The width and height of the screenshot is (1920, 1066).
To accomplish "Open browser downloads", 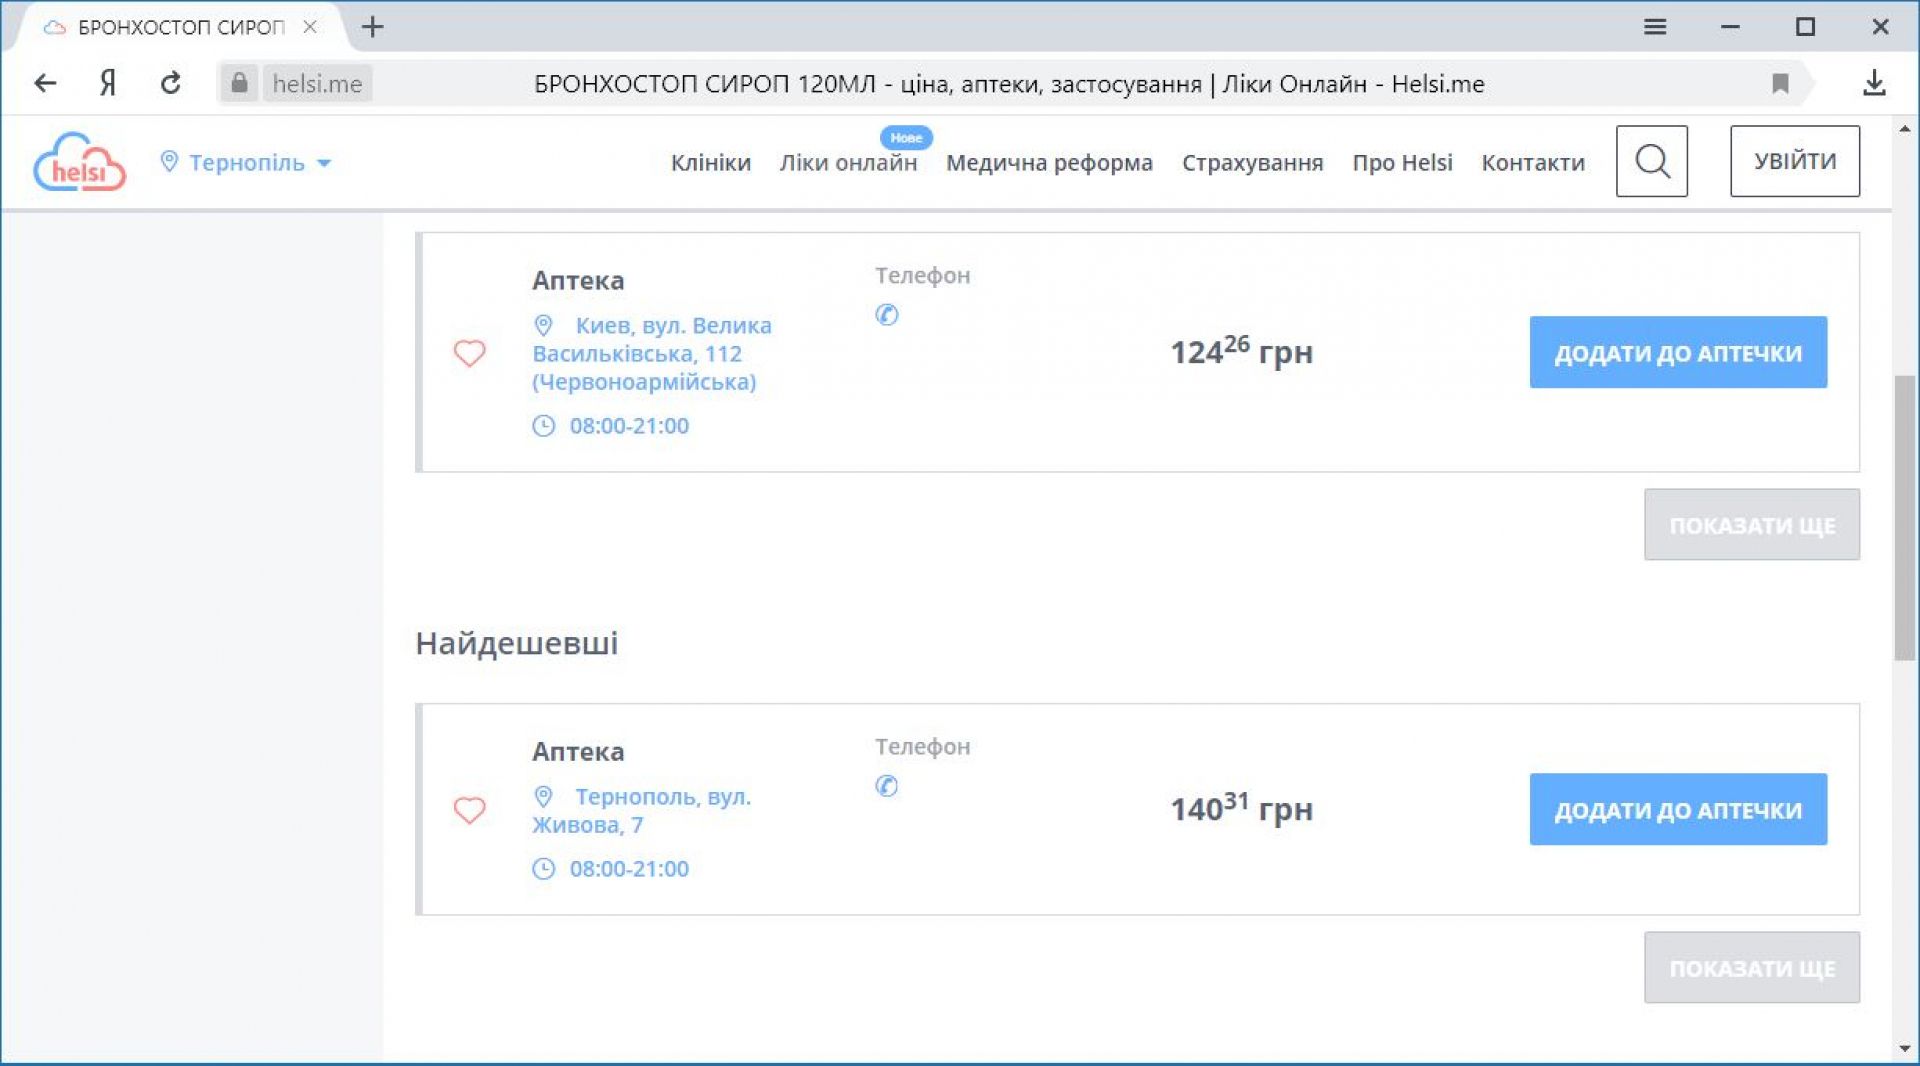I will tap(1874, 83).
